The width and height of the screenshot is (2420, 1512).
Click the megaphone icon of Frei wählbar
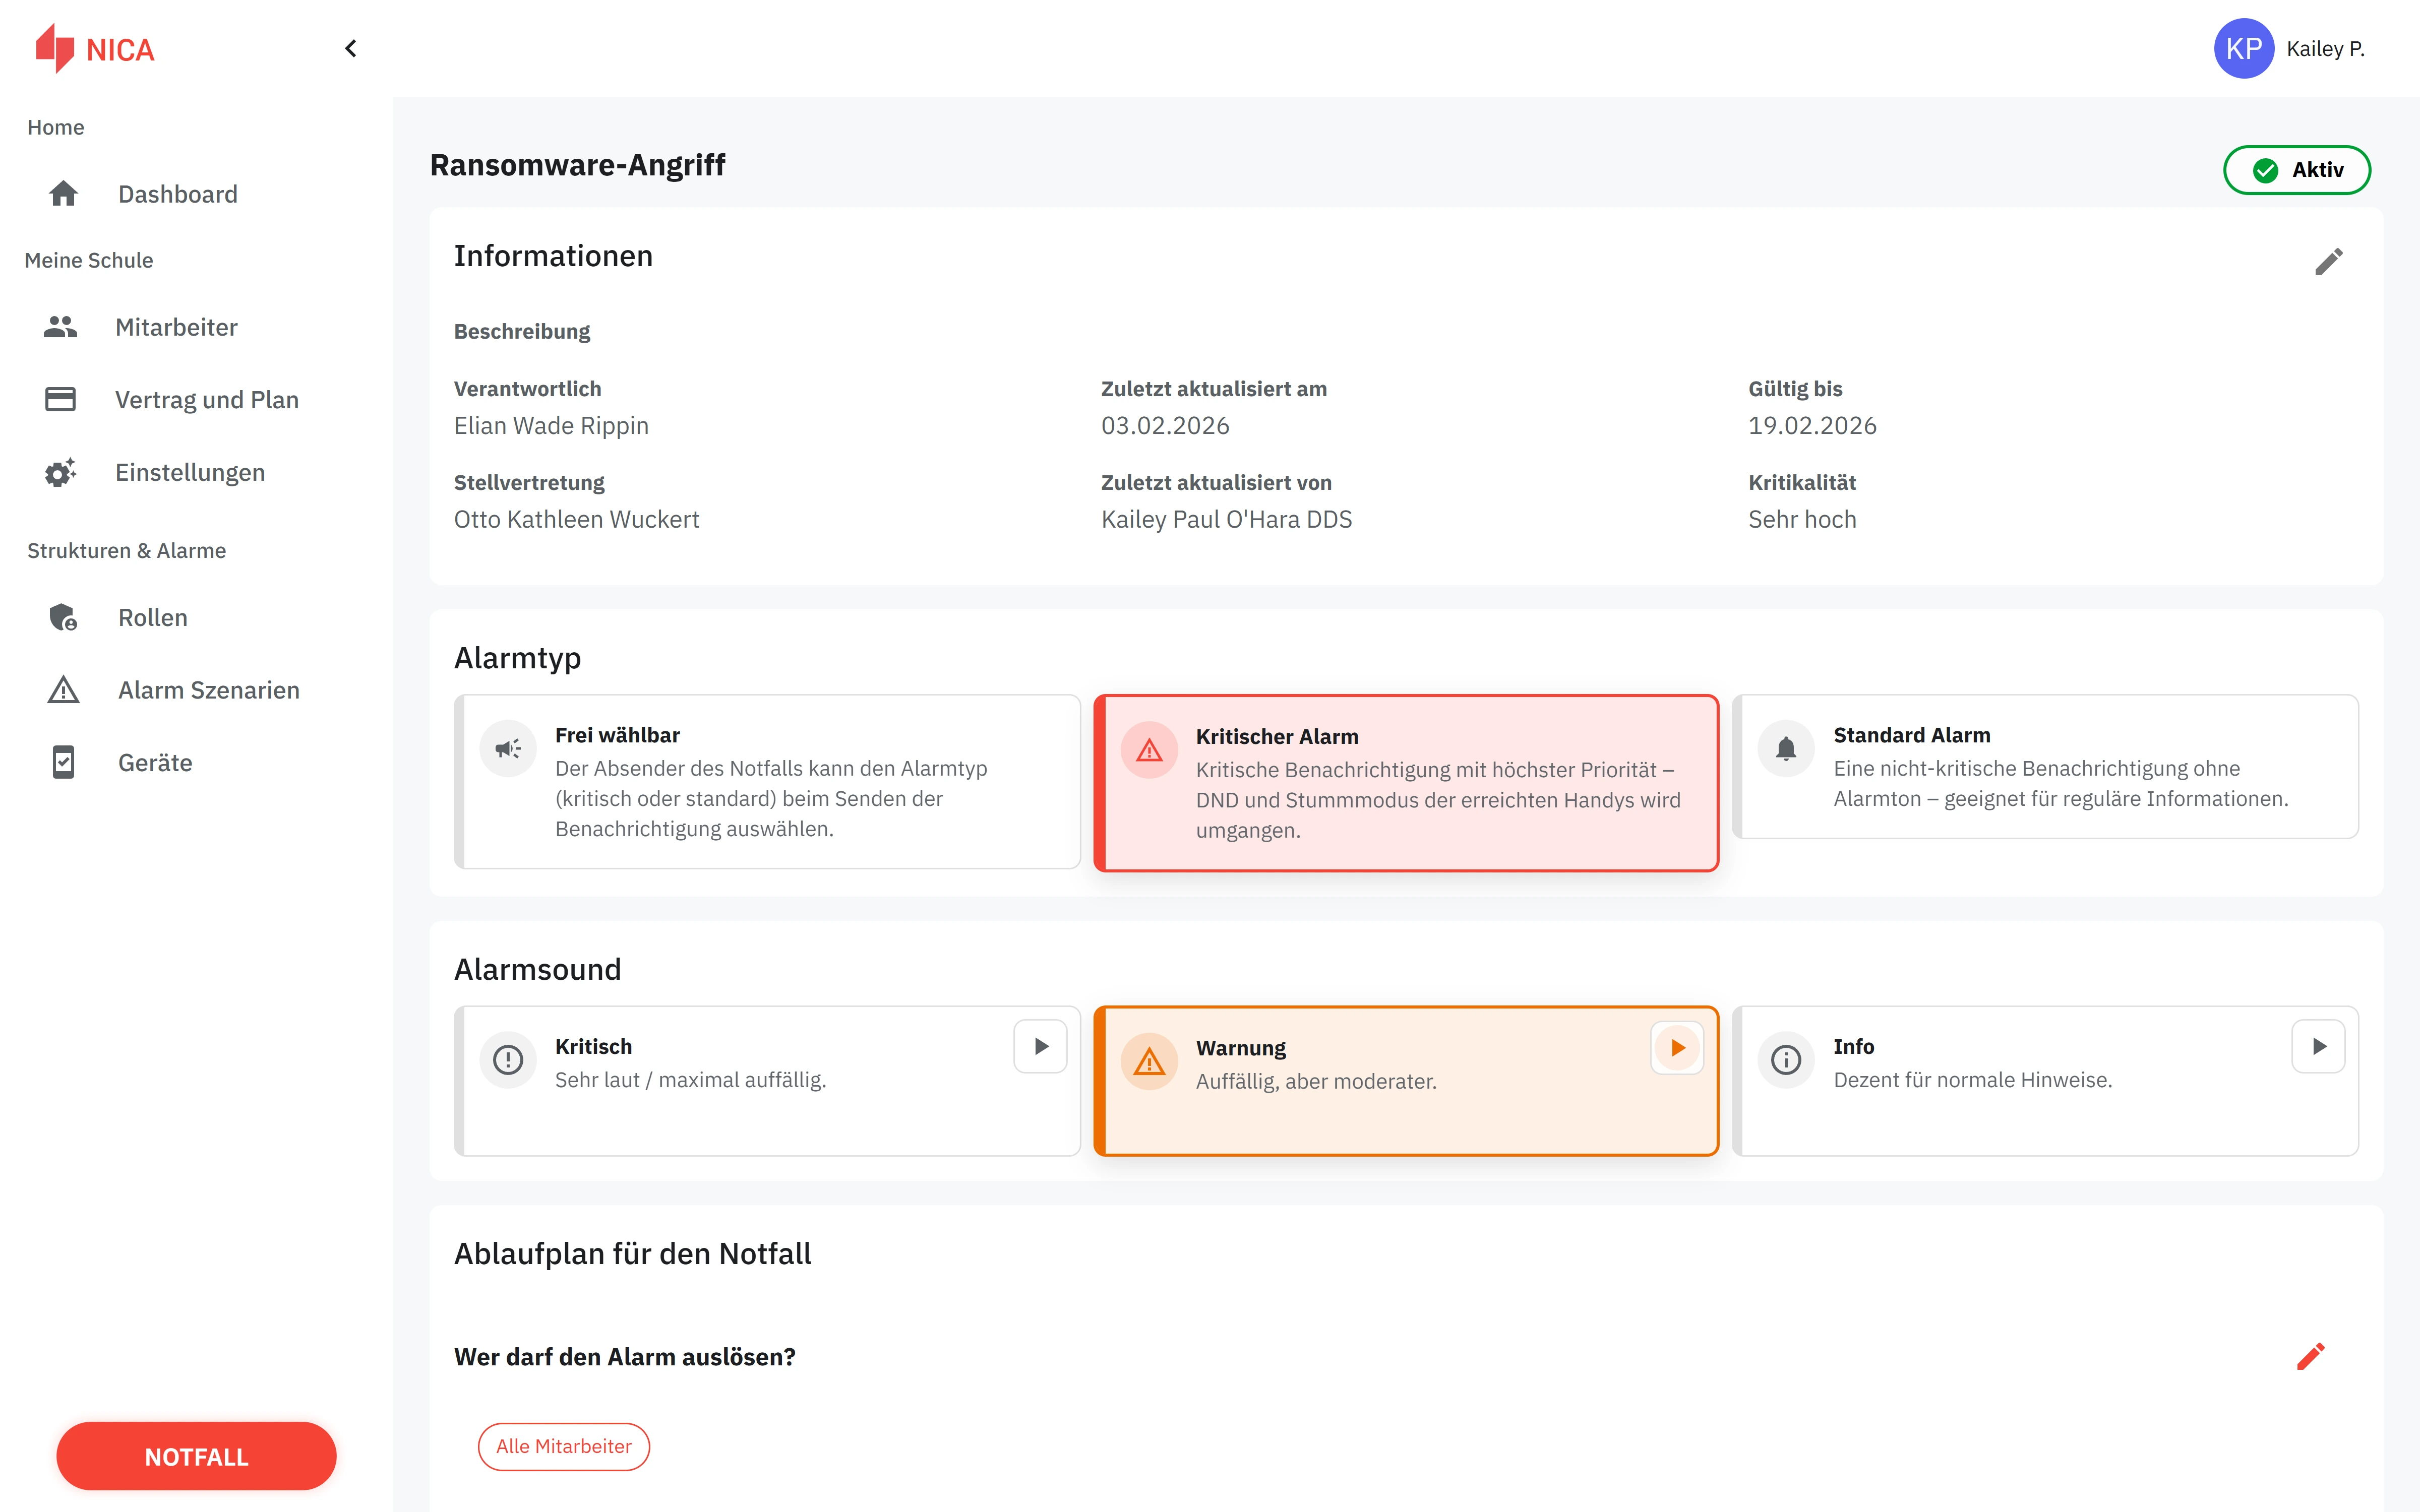(x=508, y=748)
